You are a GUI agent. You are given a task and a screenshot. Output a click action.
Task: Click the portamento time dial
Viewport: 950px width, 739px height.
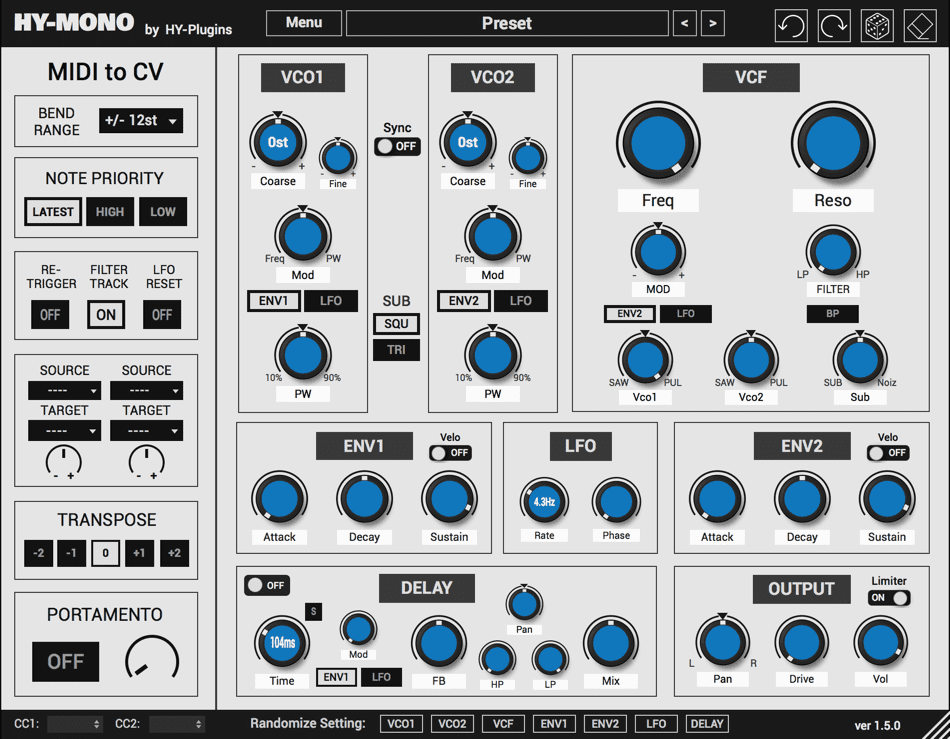click(152, 659)
